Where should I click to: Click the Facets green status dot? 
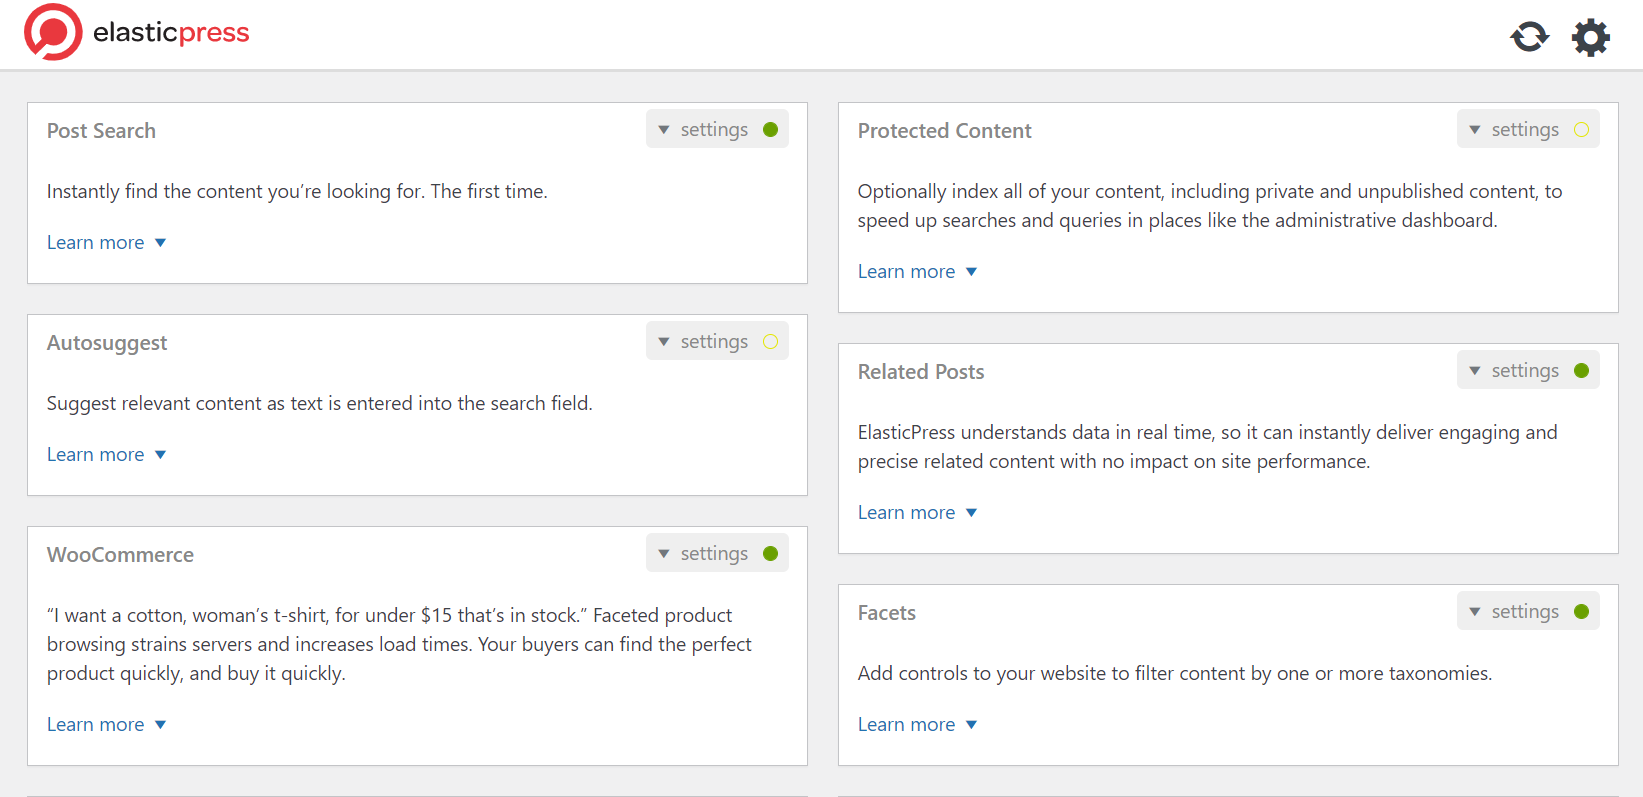pyautogui.click(x=1581, y=611)
